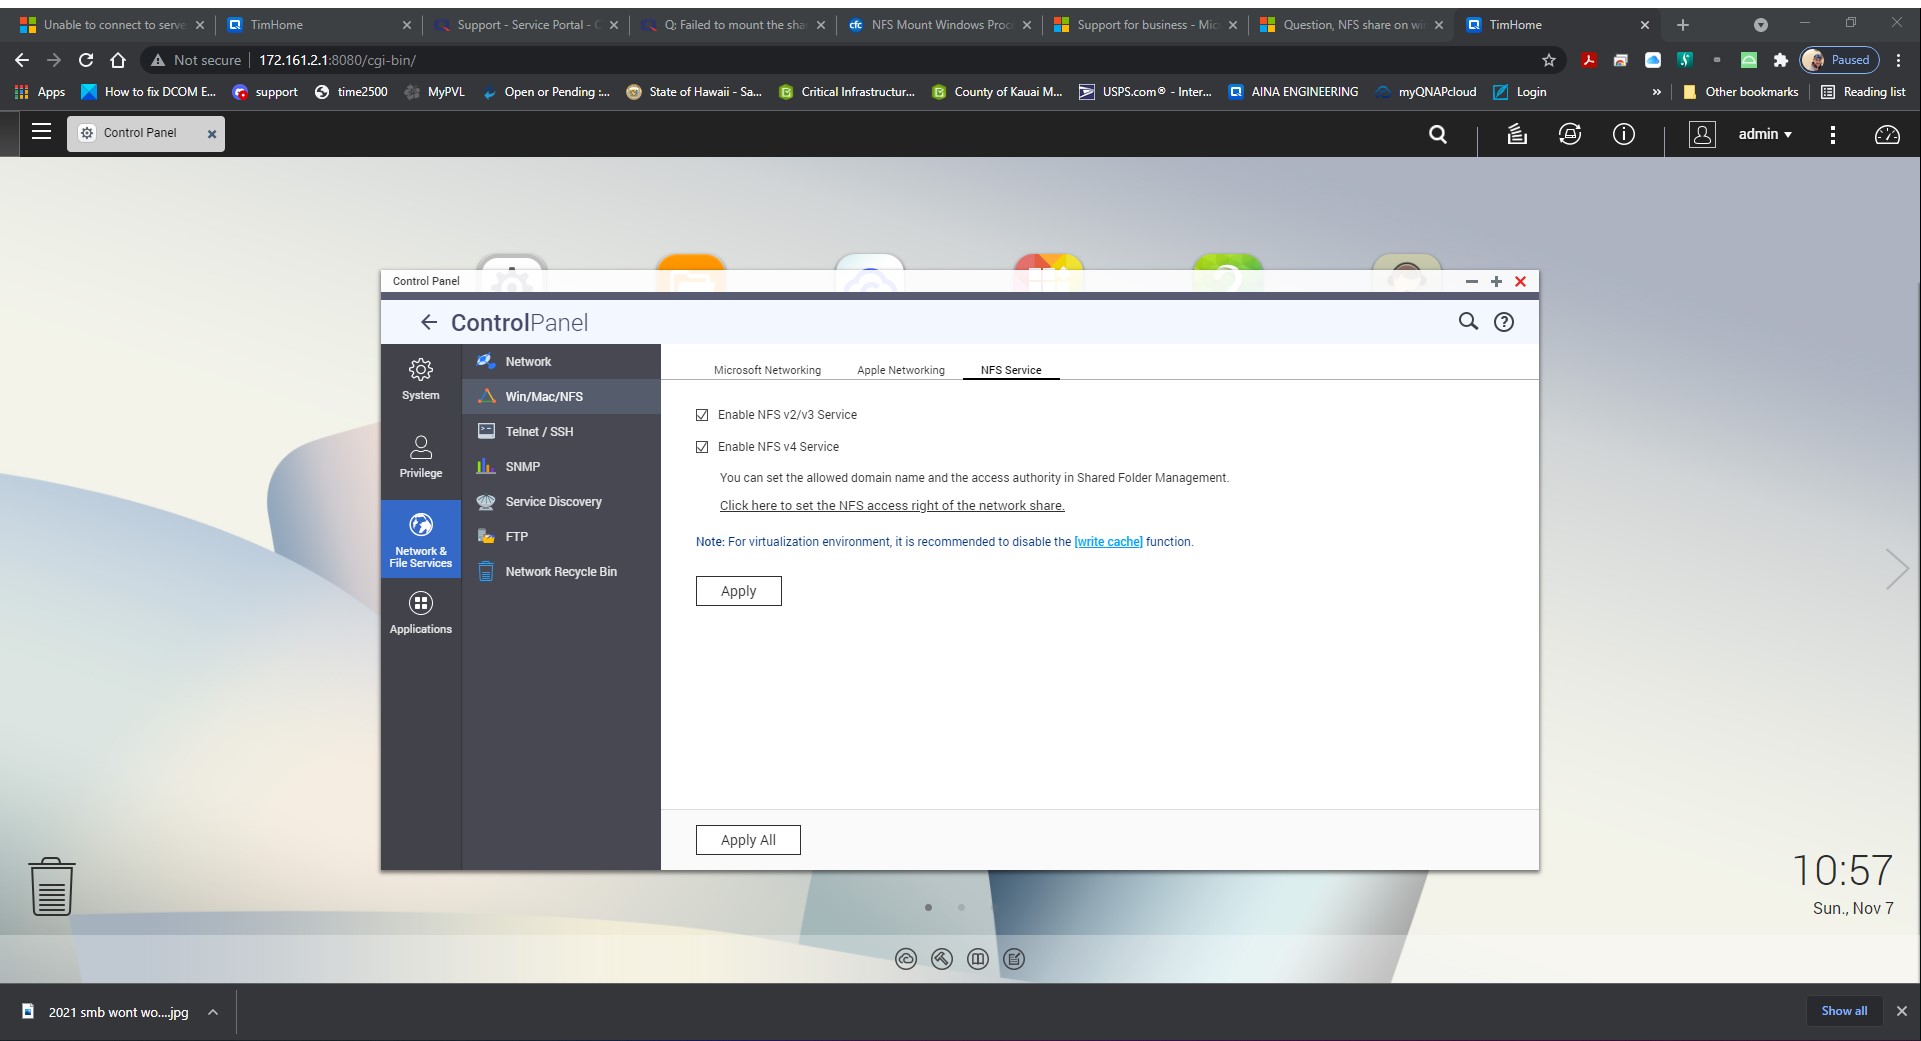Open the admin user dropdown

1765,134
